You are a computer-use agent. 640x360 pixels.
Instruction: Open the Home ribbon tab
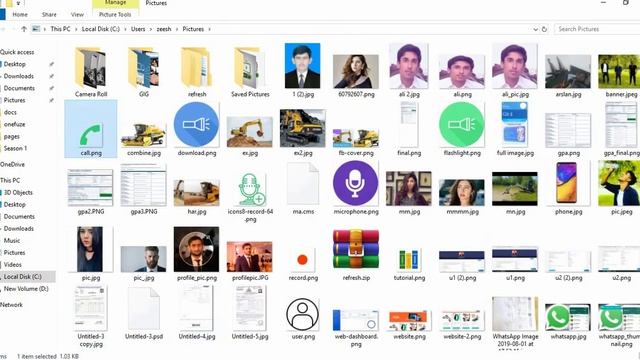tap(20, 14)
